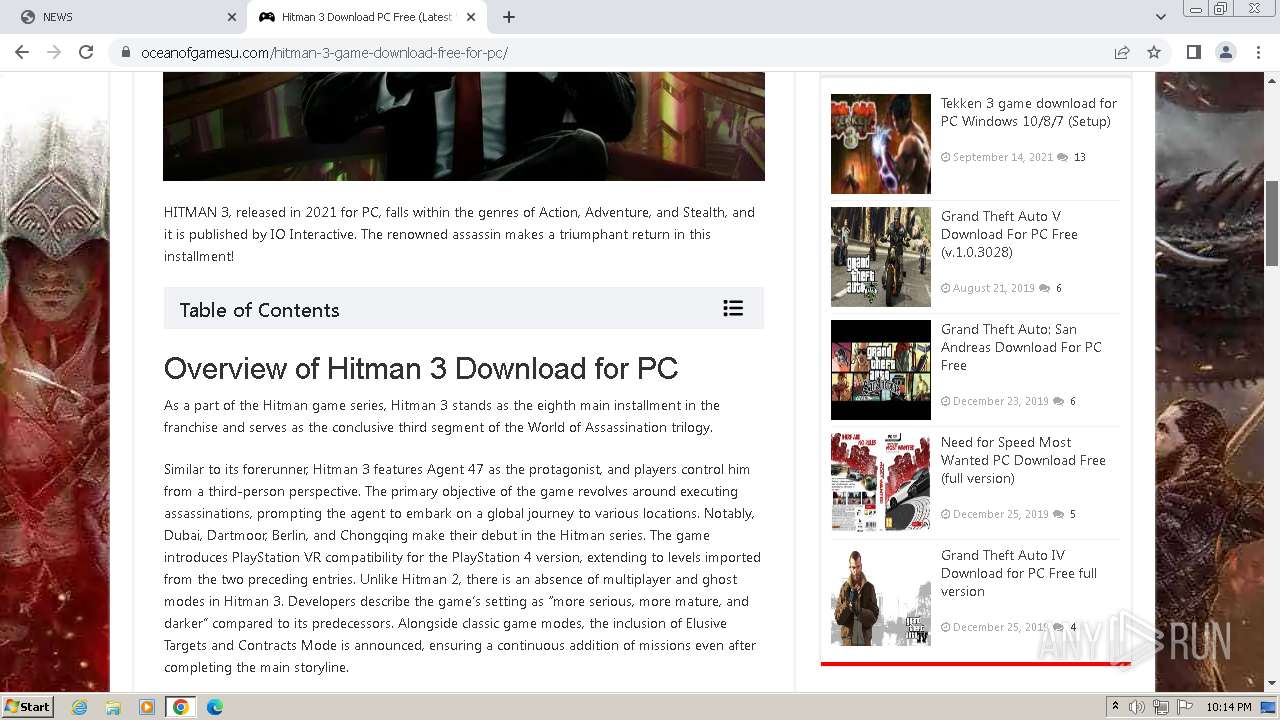Viewport: 1280px width, 720px height.
Task: Open the tab search dropdown arrow
Action: 1160,17
